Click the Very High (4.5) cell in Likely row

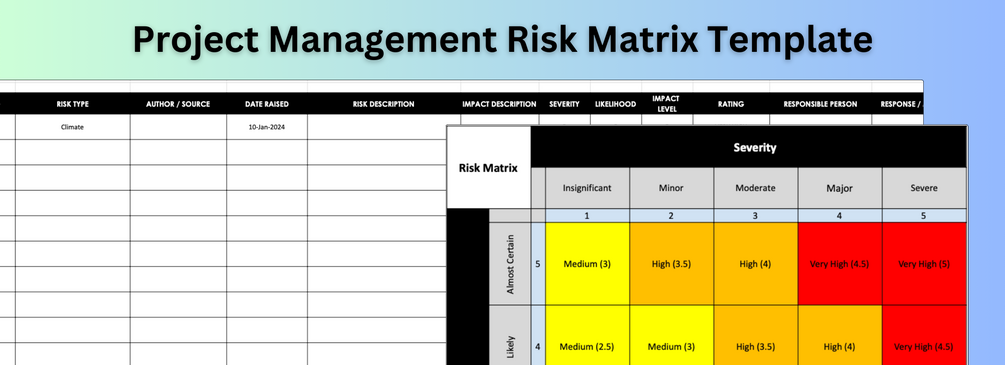tap(924, 335)
